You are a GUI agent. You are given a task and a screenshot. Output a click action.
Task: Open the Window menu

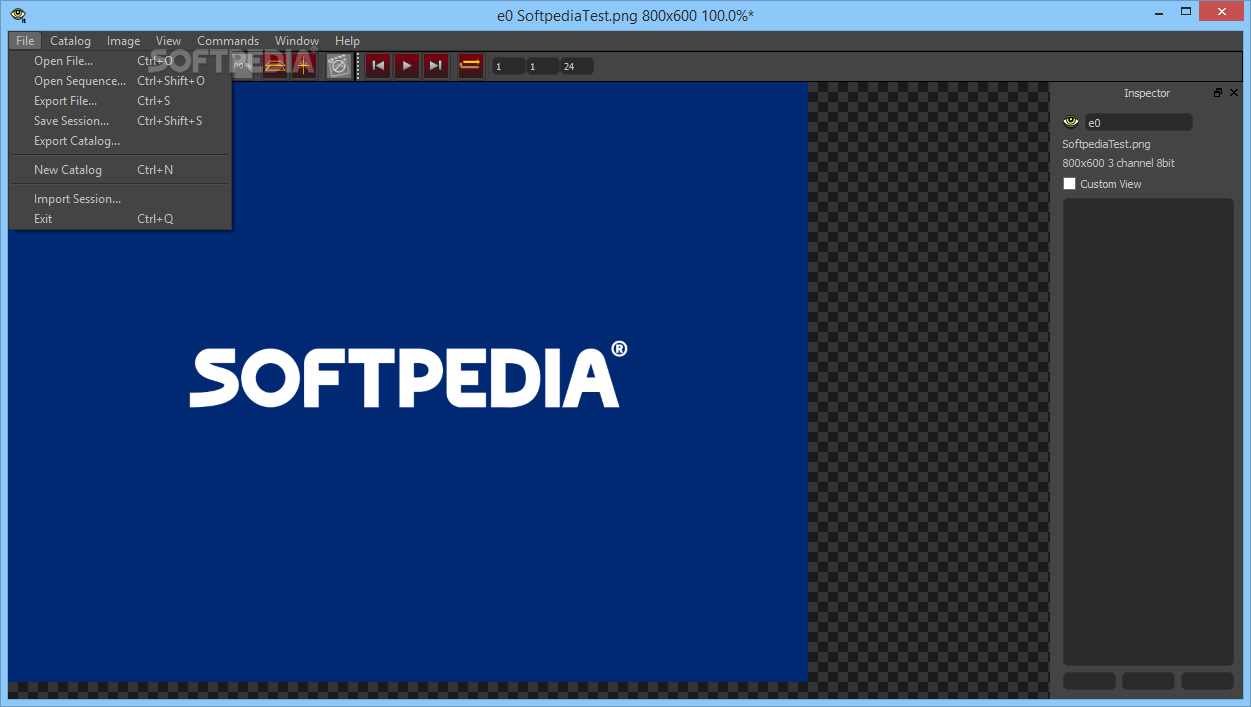pos(297,41)
